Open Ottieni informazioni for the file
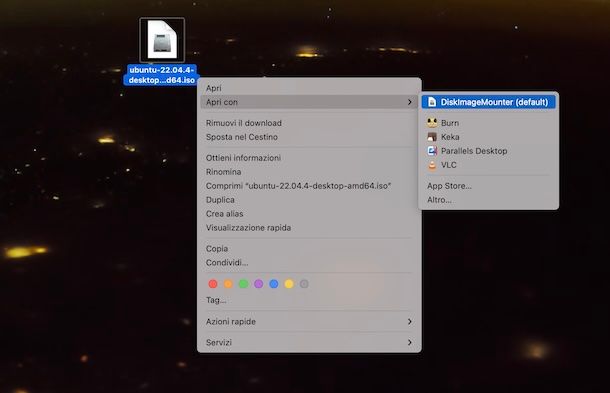 (309, 158)
